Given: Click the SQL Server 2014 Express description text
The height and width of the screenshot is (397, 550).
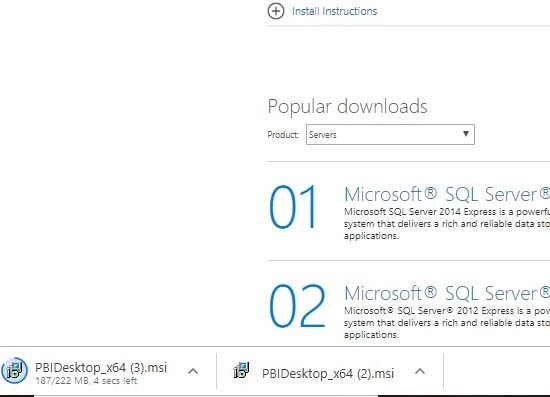Looking at the screenshot, I should tap(447, 224).
